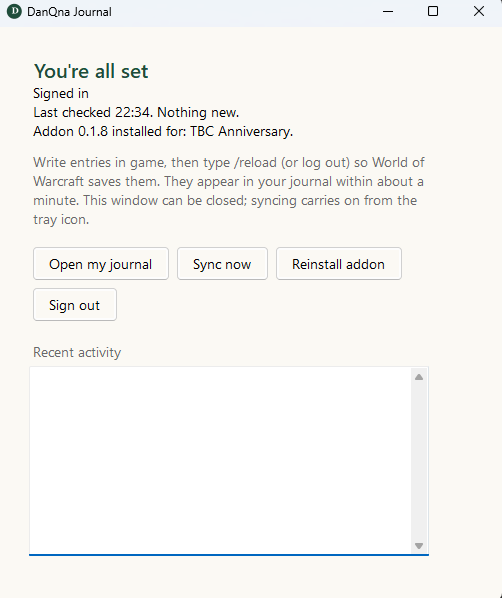Sign out of the account
This screenshot has width=502, height=598.
(75, 305)
